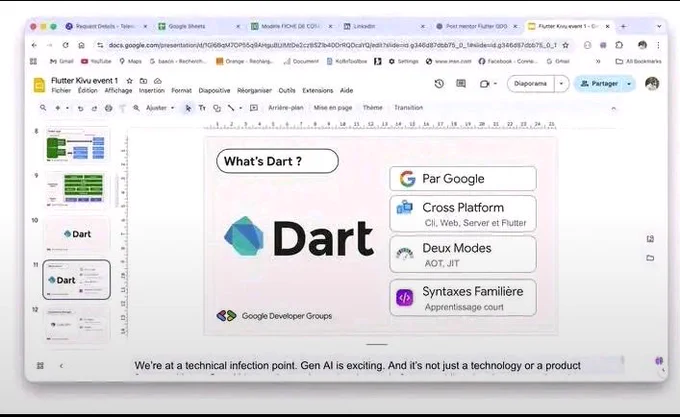Select slide 9 thumbnail
This screenshot has height=417, width=680.
tap(76, 189)
